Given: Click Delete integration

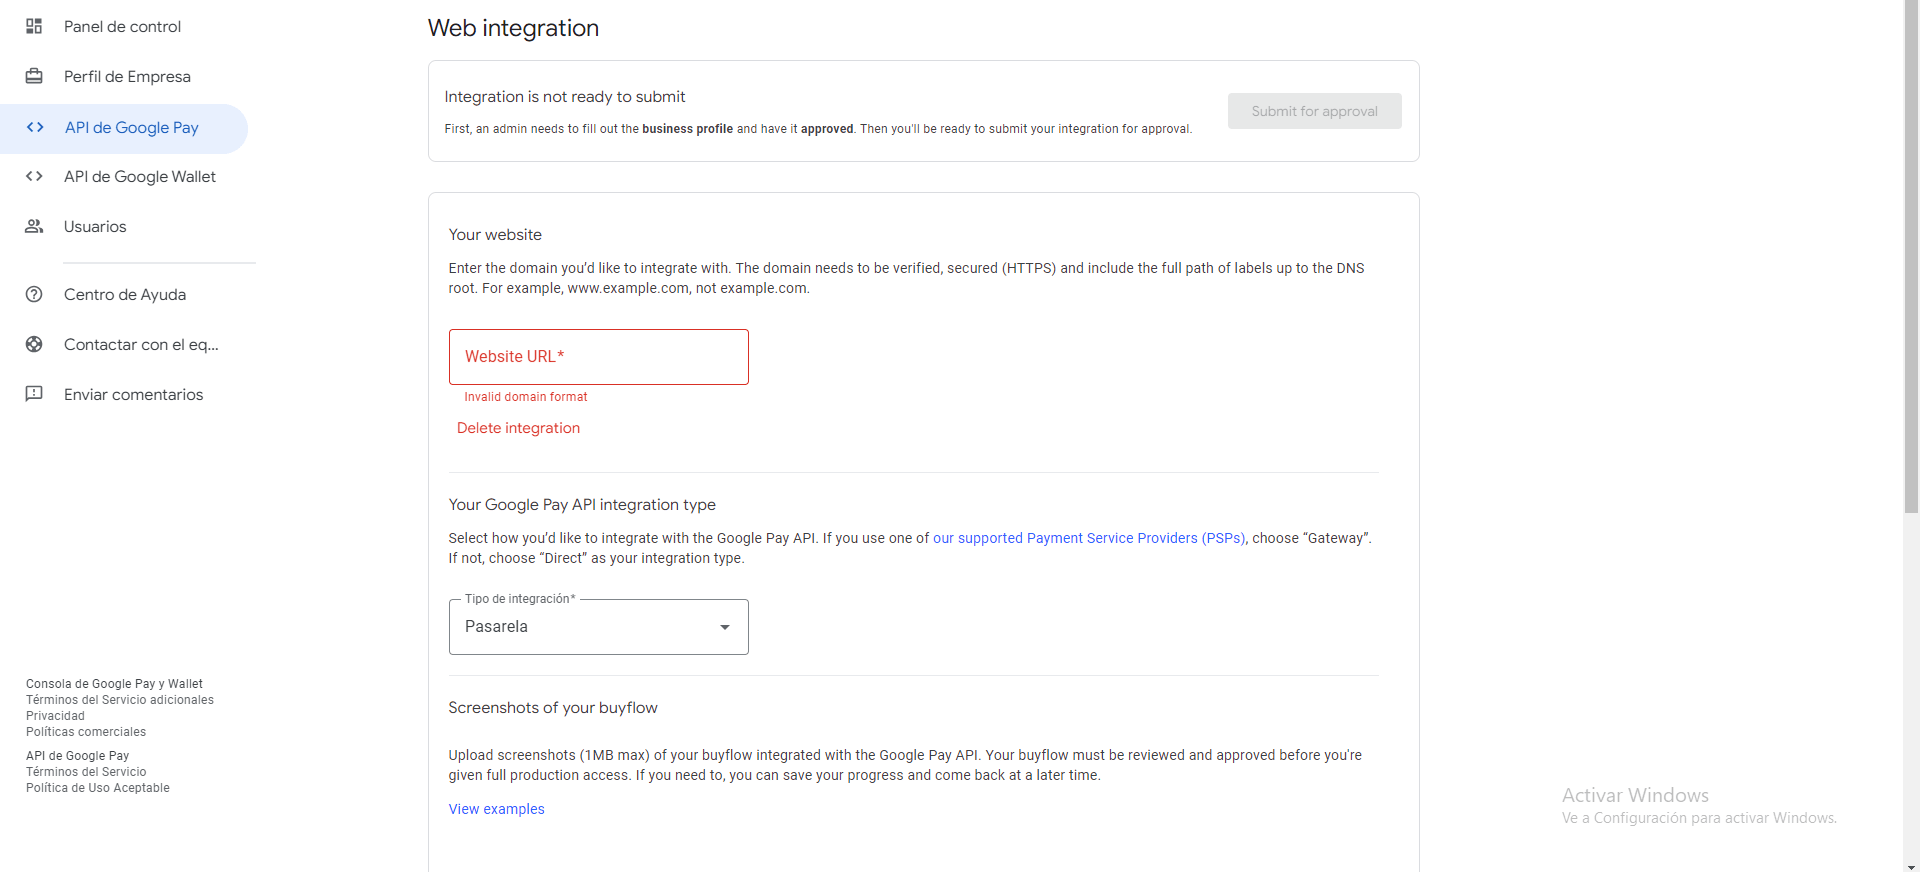Looking at the screenshot, I should (518, 428).
